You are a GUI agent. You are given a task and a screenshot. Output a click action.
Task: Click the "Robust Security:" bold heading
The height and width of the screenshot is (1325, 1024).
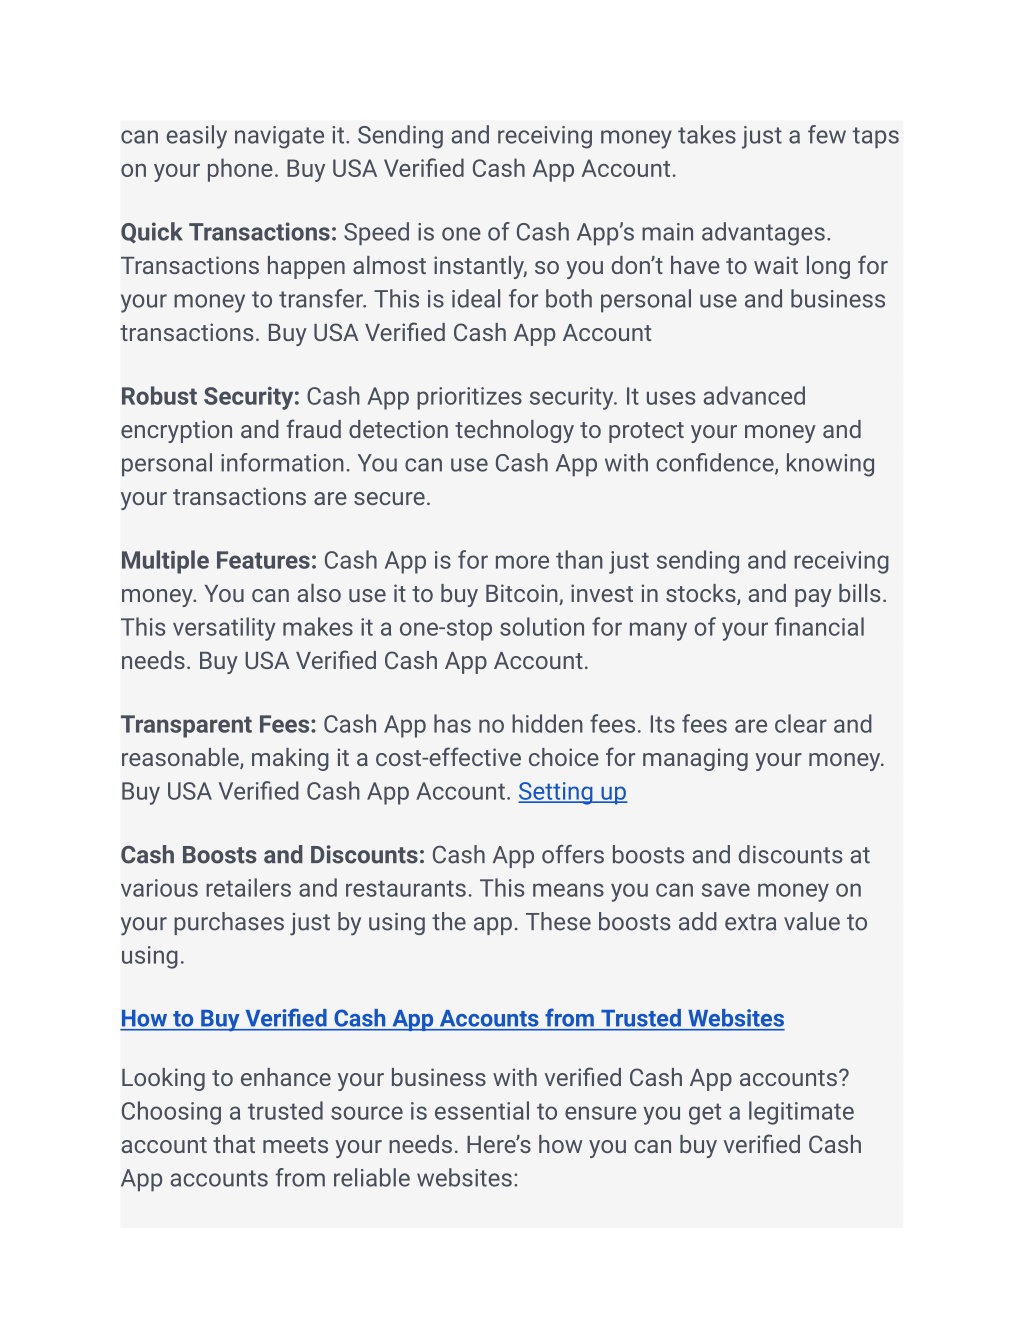click(210, 397)
